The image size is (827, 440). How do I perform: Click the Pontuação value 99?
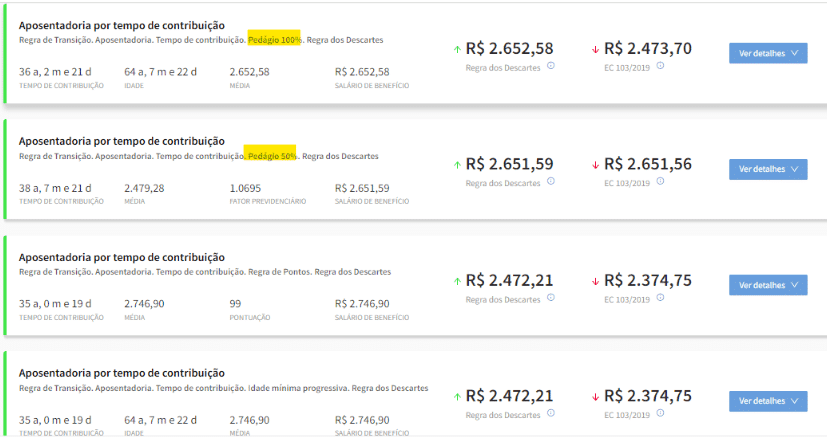tap(236, 304)
